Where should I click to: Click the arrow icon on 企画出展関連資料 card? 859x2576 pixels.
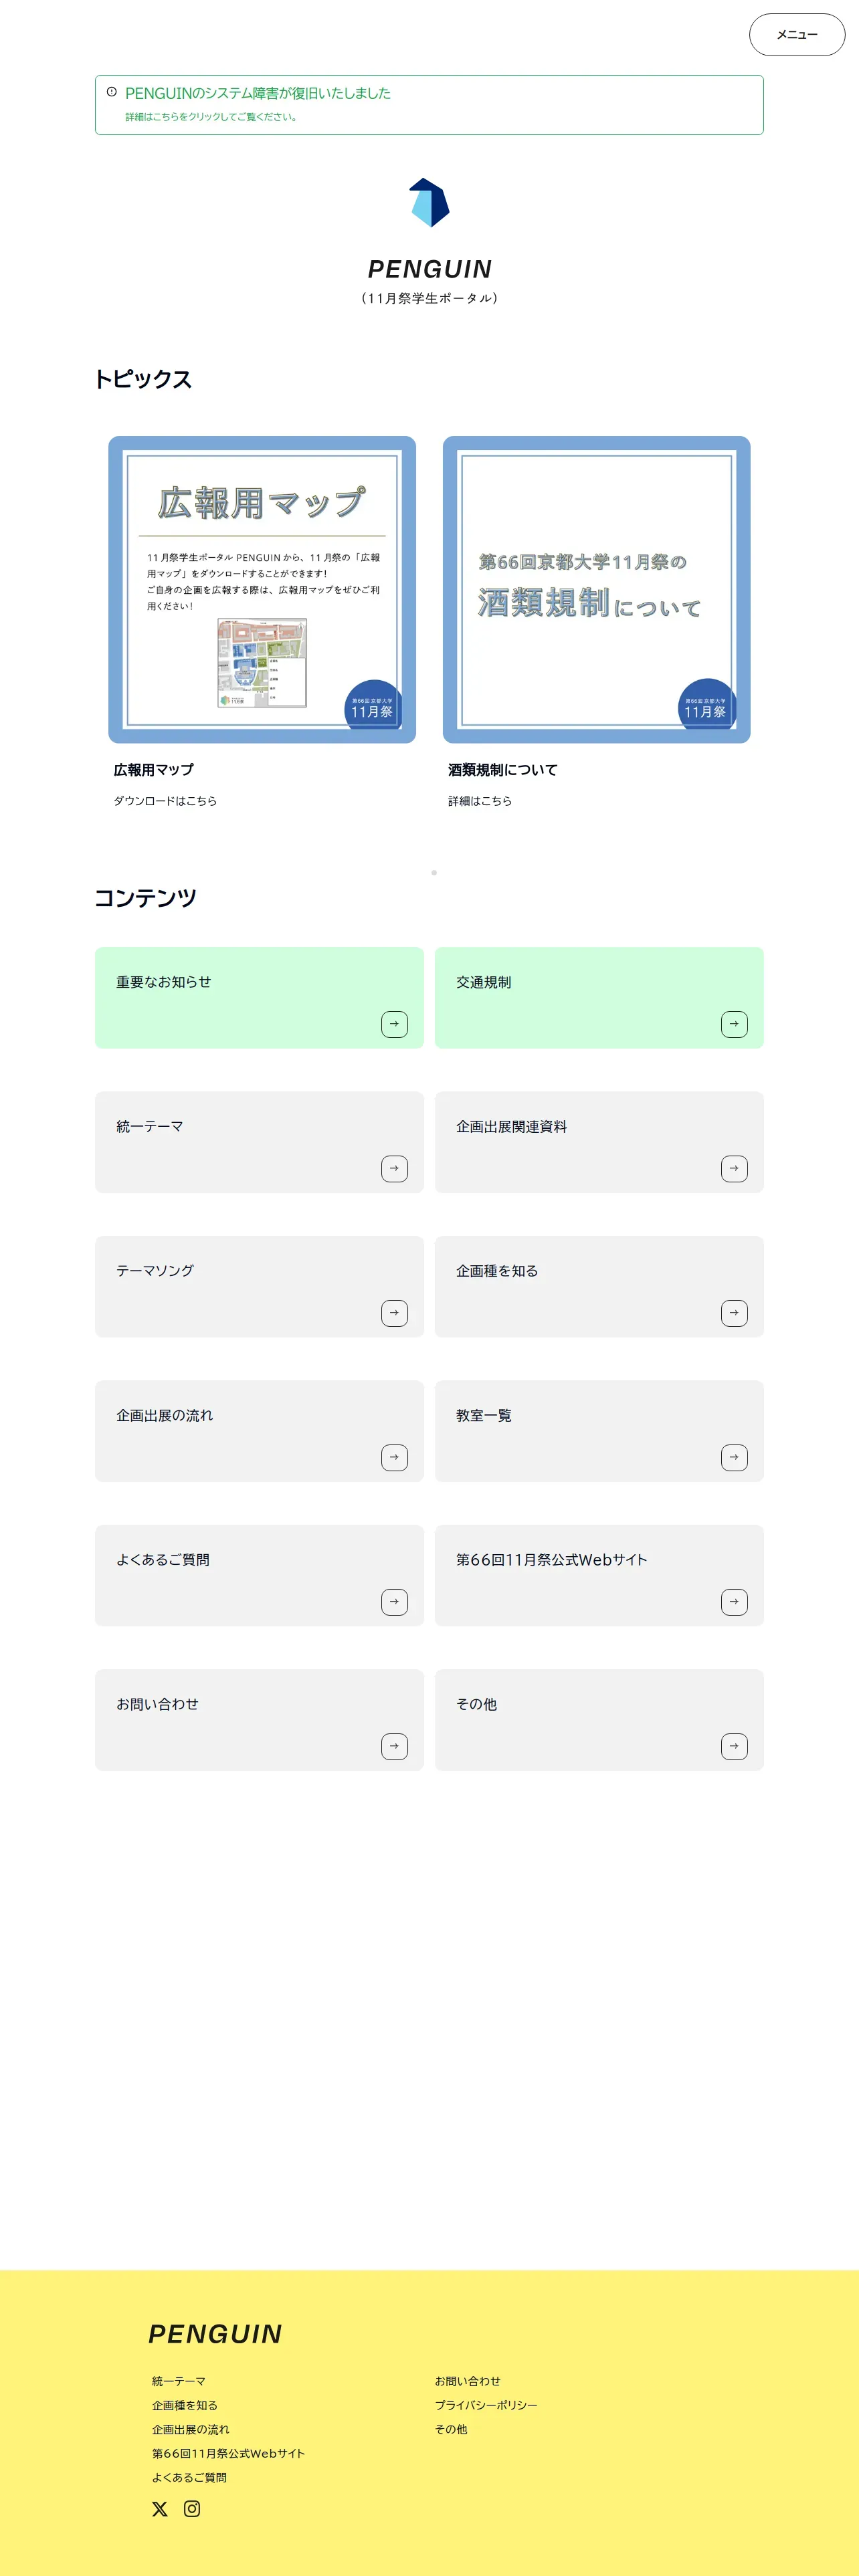[734, 1168]
